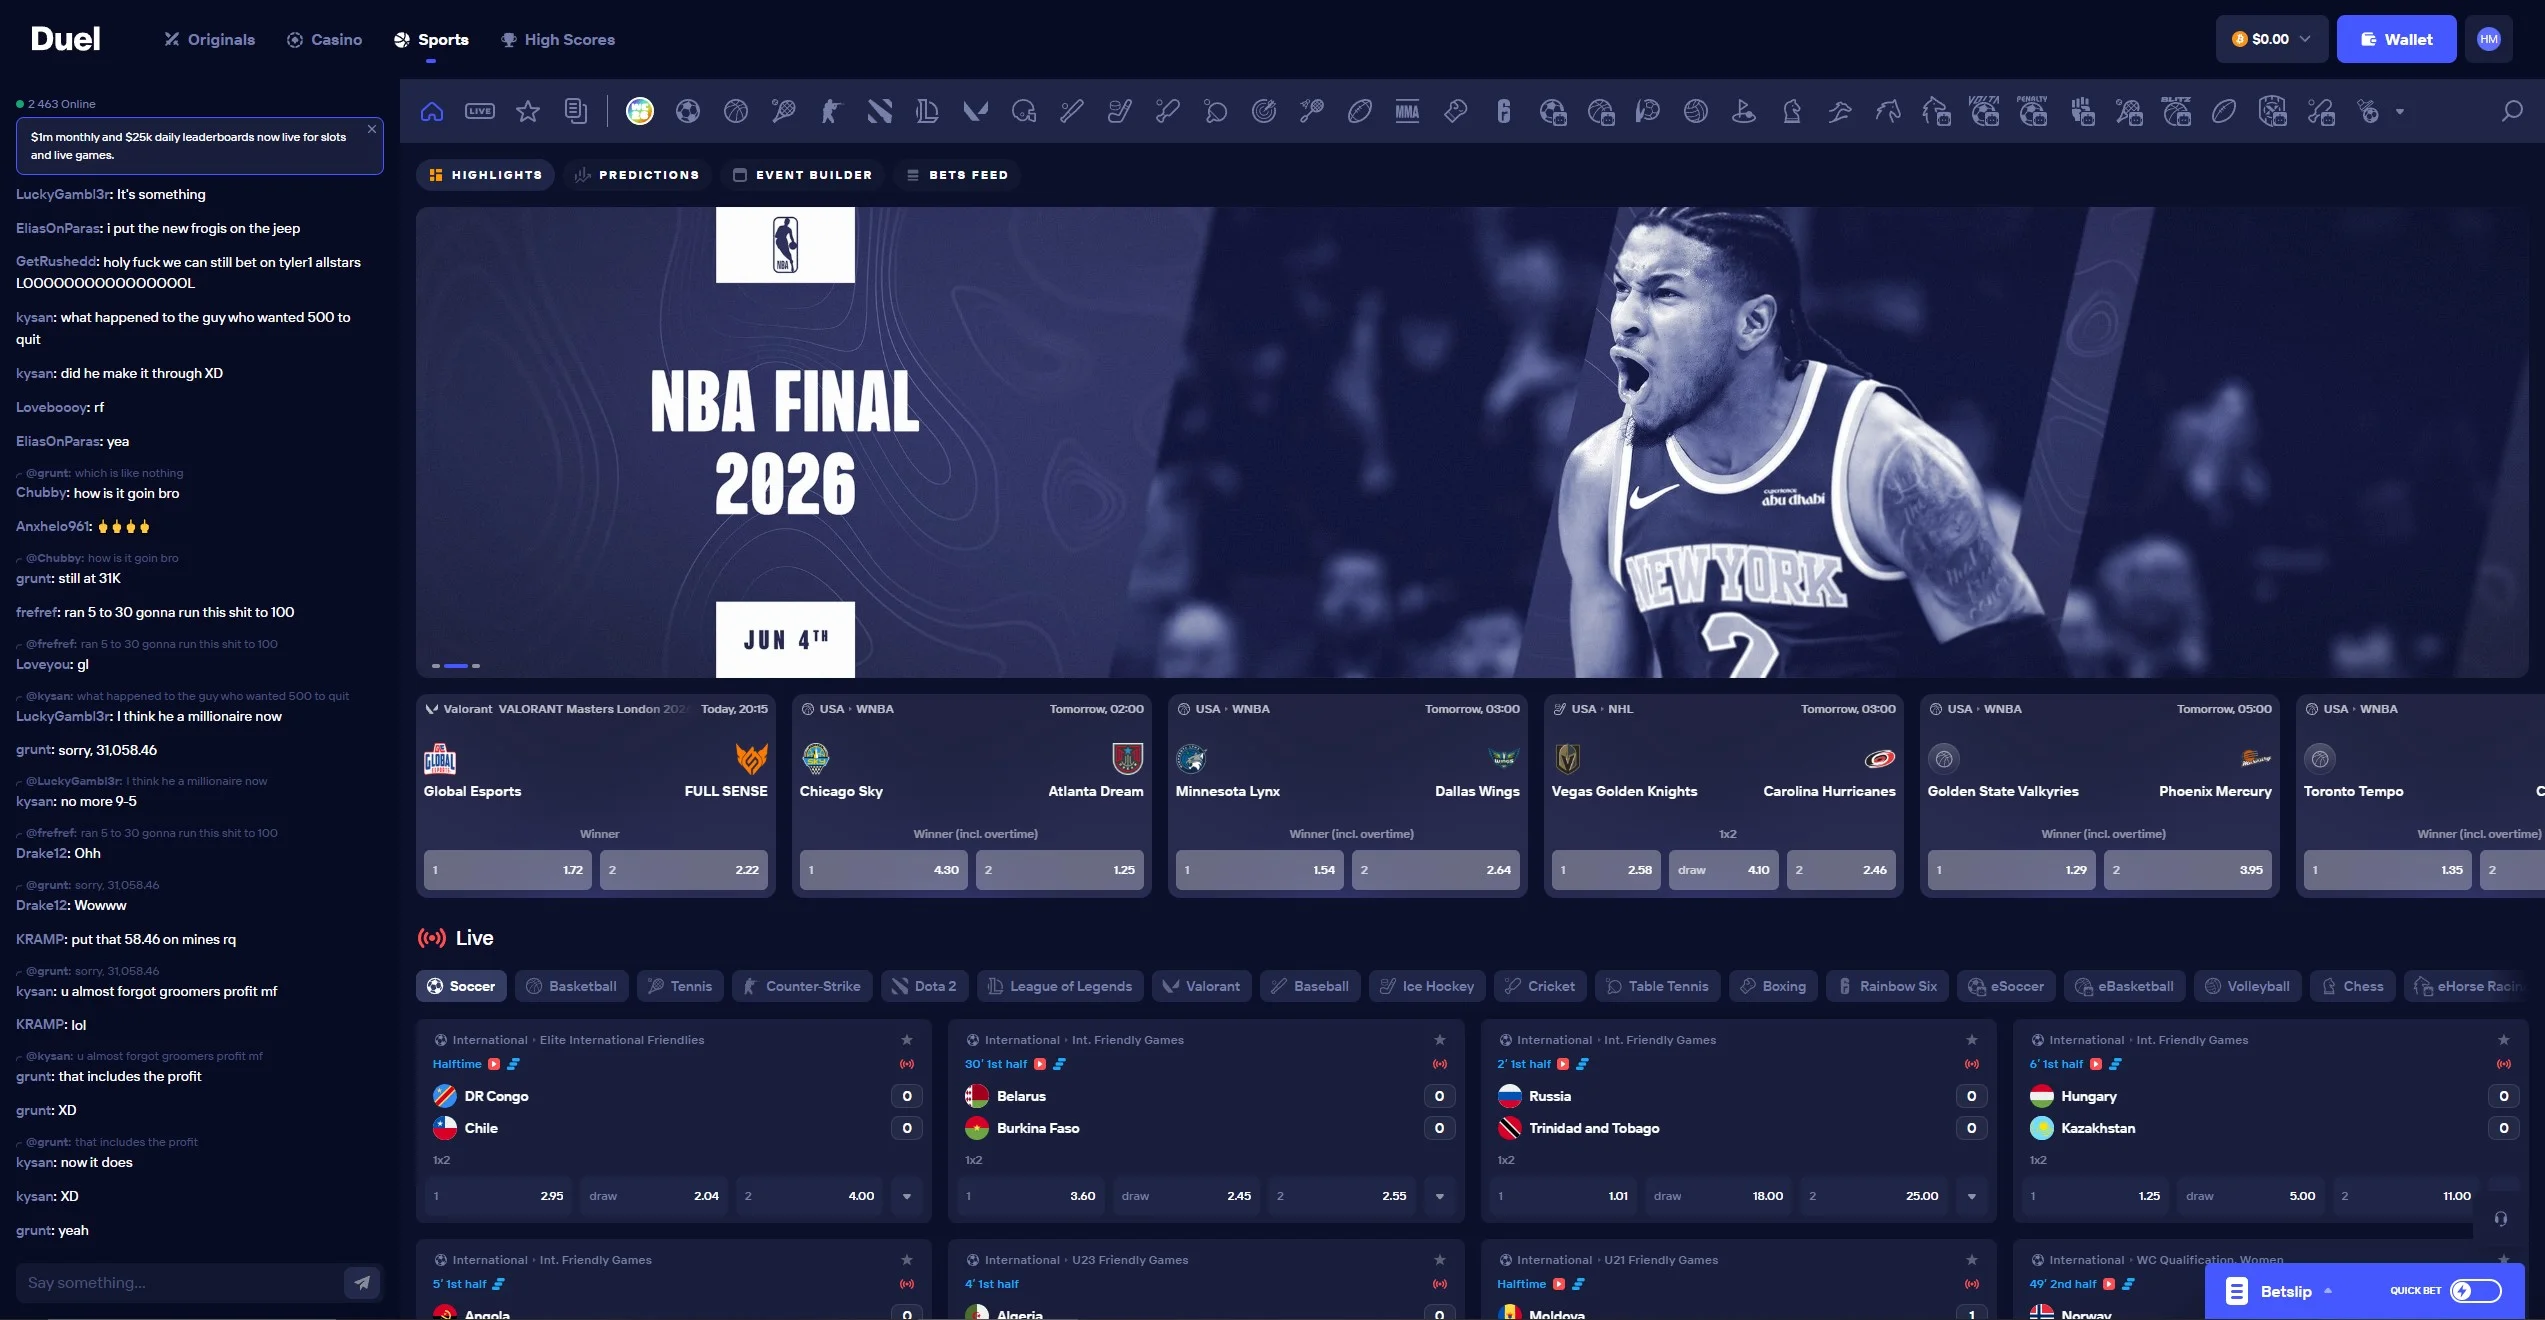Expand more sports in the icon bar
The width and height of the screenshot is (2545, 1320).
click(2400, 112)
